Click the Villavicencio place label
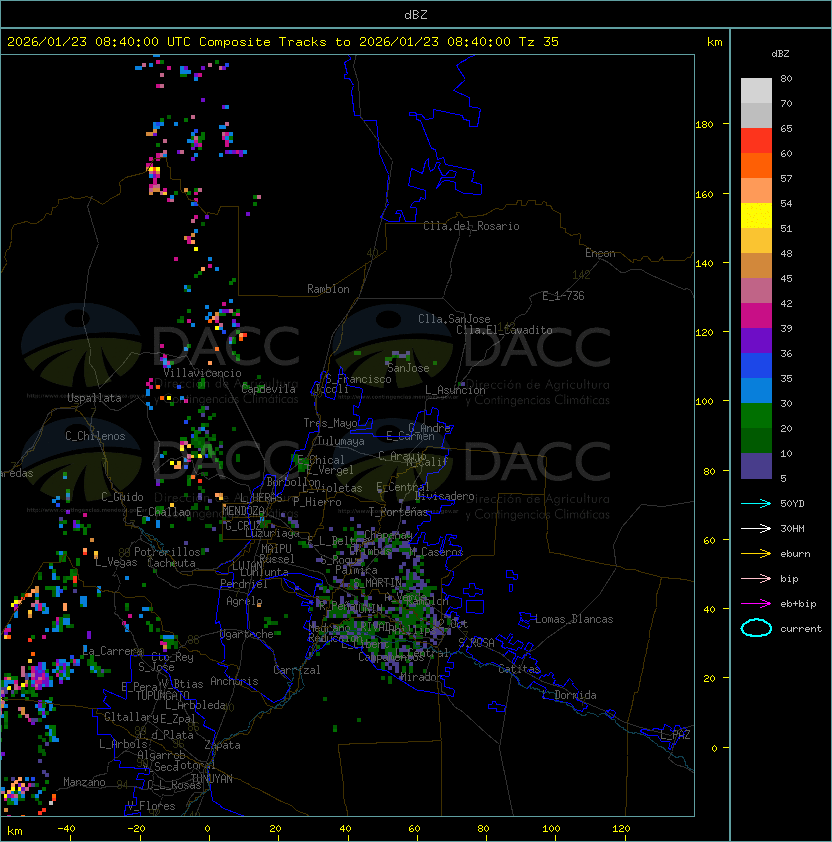 click(202, 373)
